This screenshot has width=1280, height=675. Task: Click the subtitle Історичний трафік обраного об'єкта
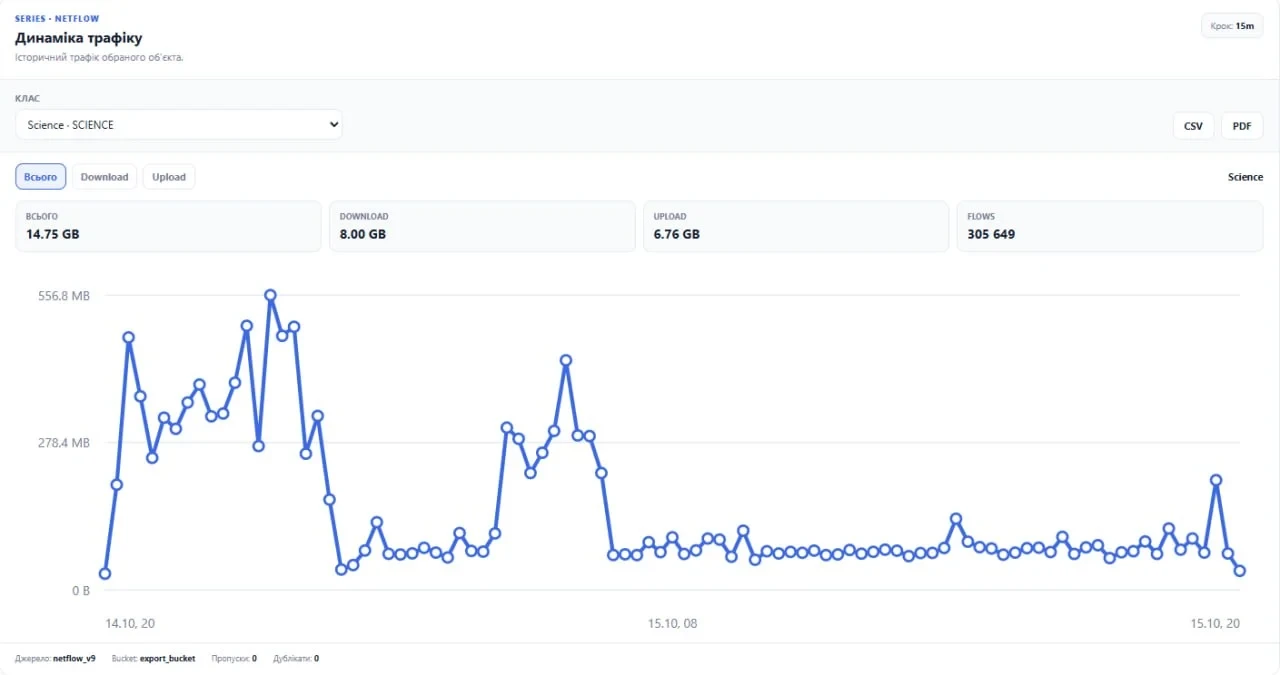pos(99,57)
